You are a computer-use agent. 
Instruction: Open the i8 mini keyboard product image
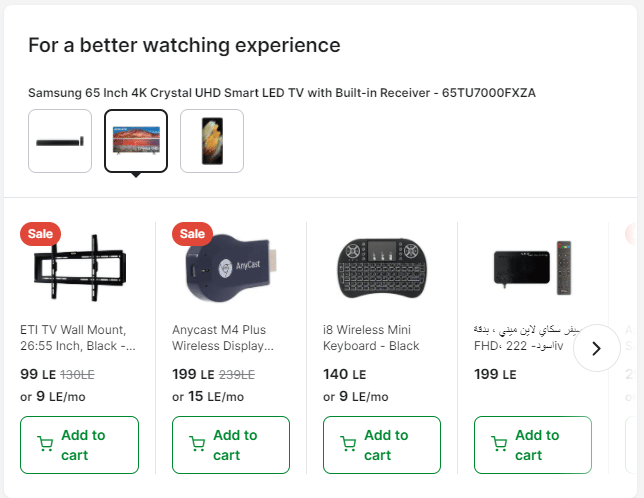(382, 268)
